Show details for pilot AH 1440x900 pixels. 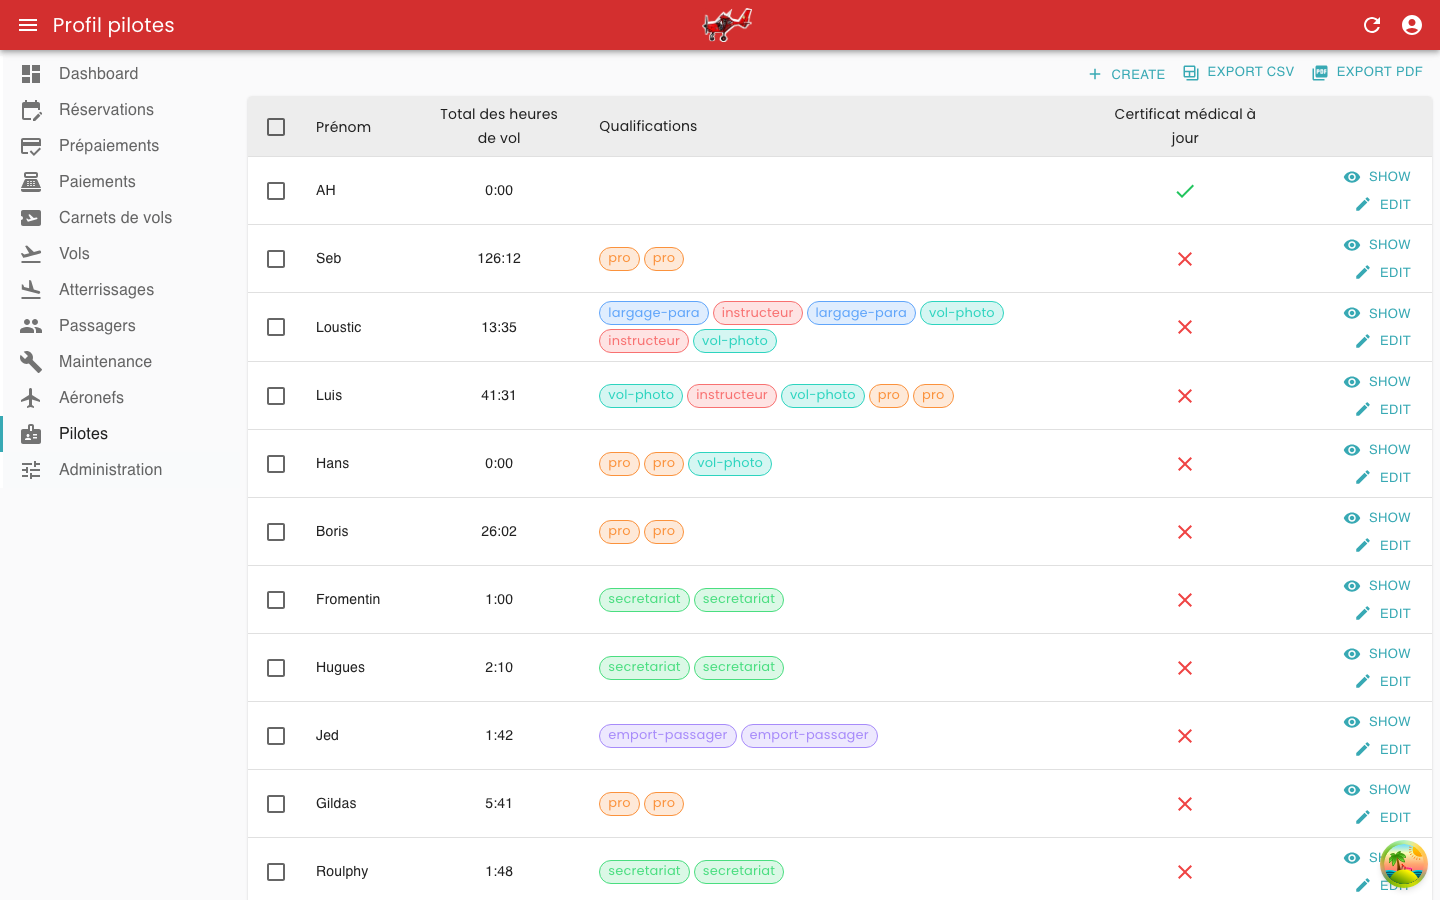point(1377,177)
